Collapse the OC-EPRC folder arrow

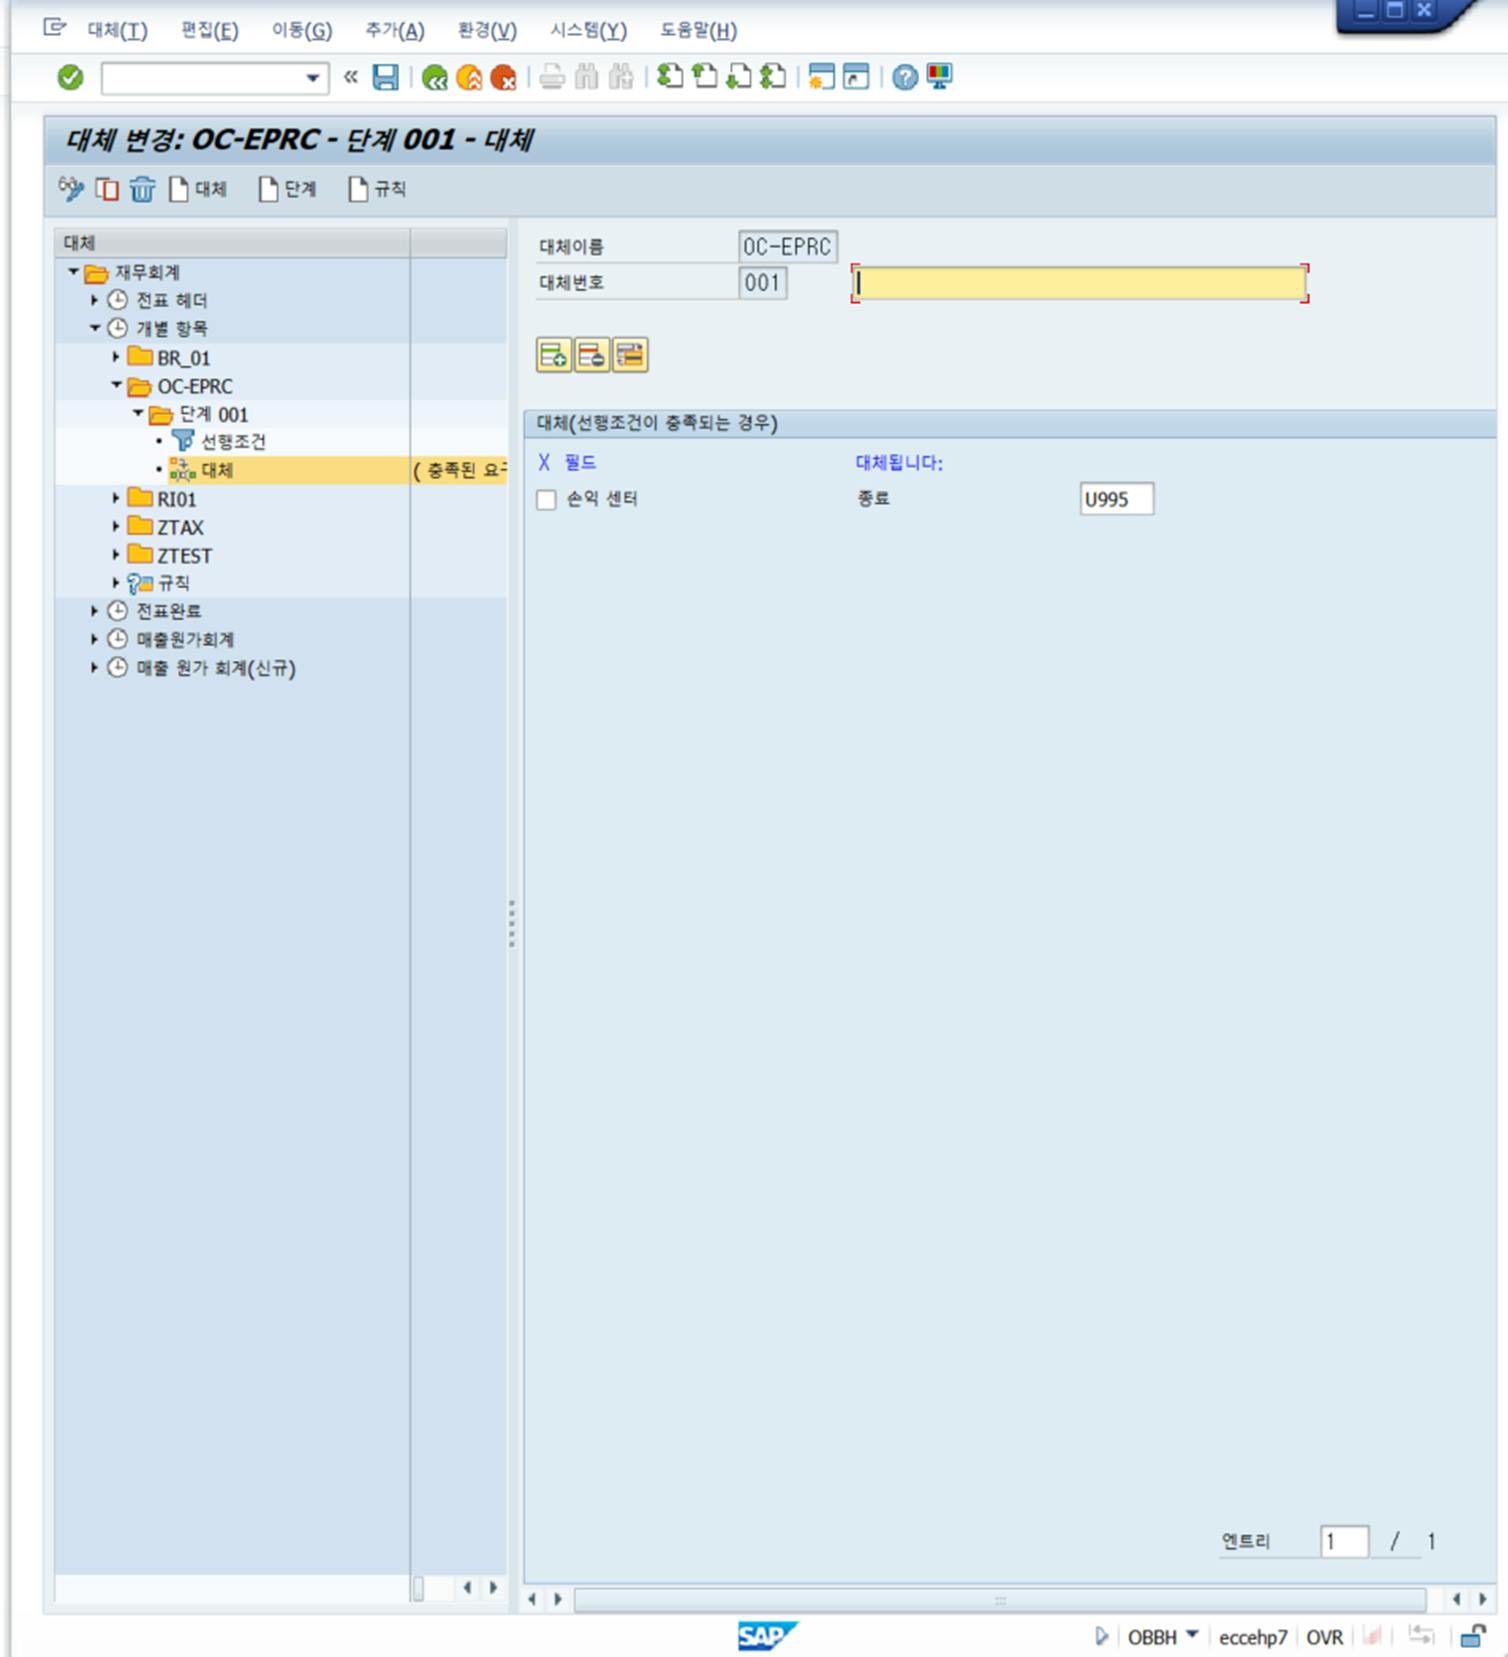[x=116, y=385]
